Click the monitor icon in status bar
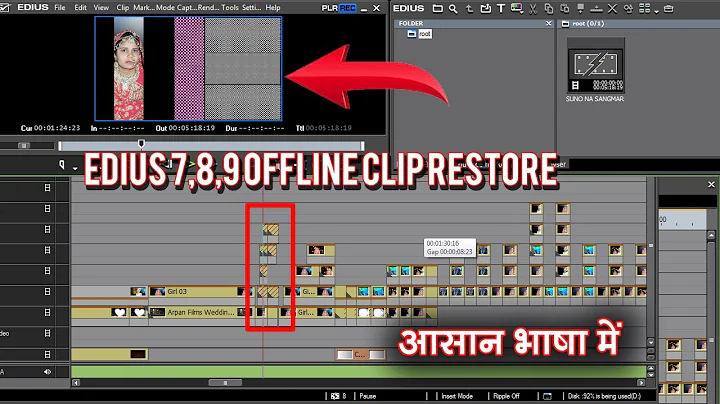Screen dimensions: 720x404 point(547,396)
